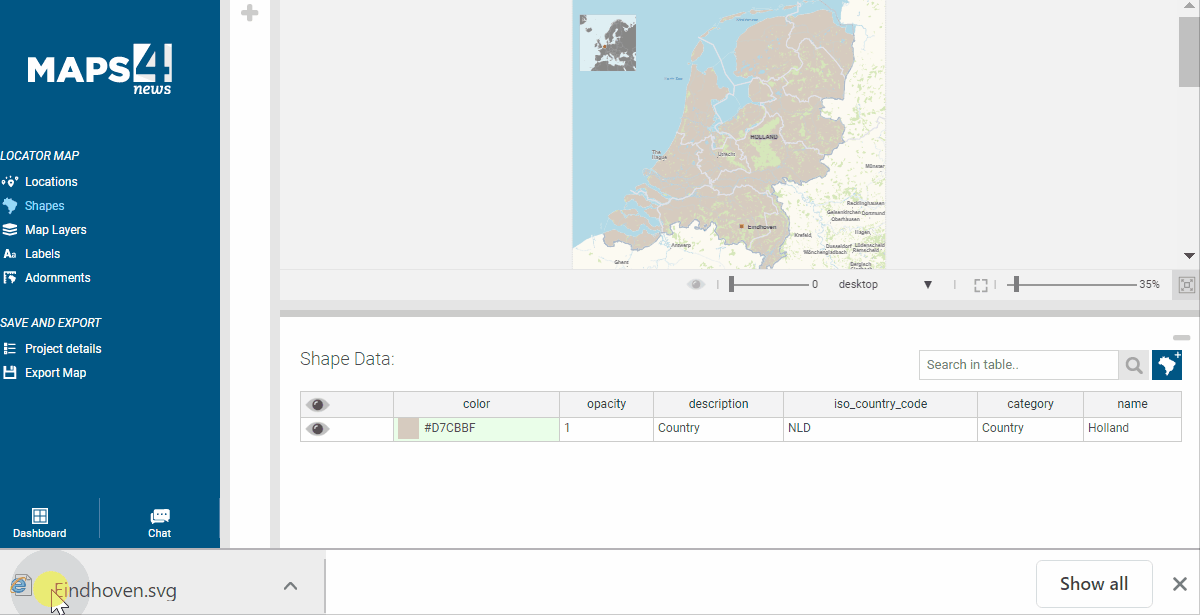Click the Country description cell
1200x615 pixels.
point(718,429)
